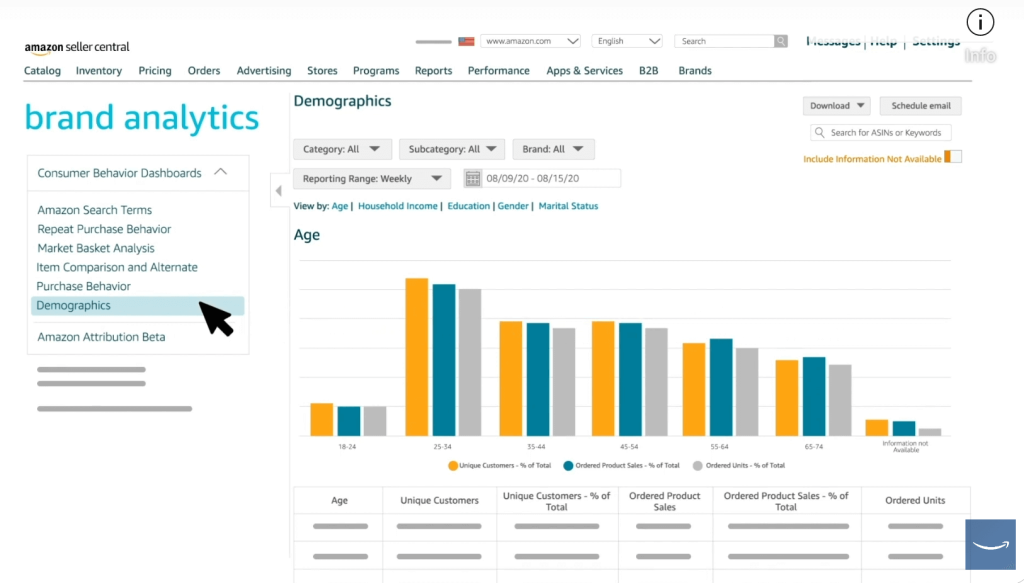Open the Subcategory: All dropdown
Viewport: 1024px width, 583px height.
451,147
